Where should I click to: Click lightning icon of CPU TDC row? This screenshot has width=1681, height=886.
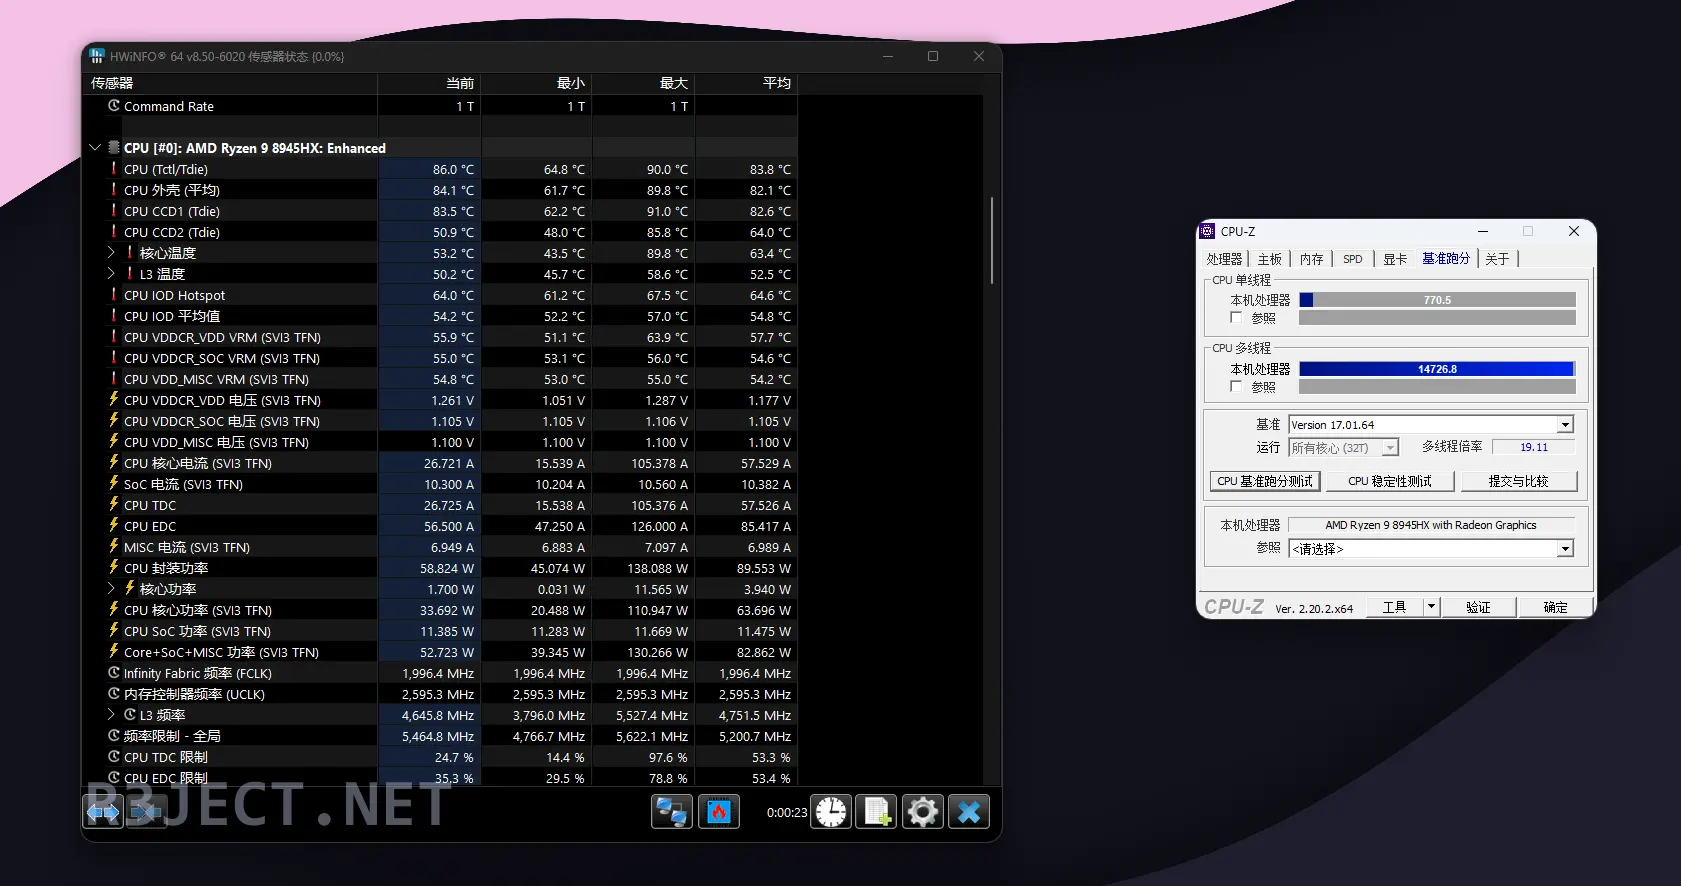[x=114, y=505]
